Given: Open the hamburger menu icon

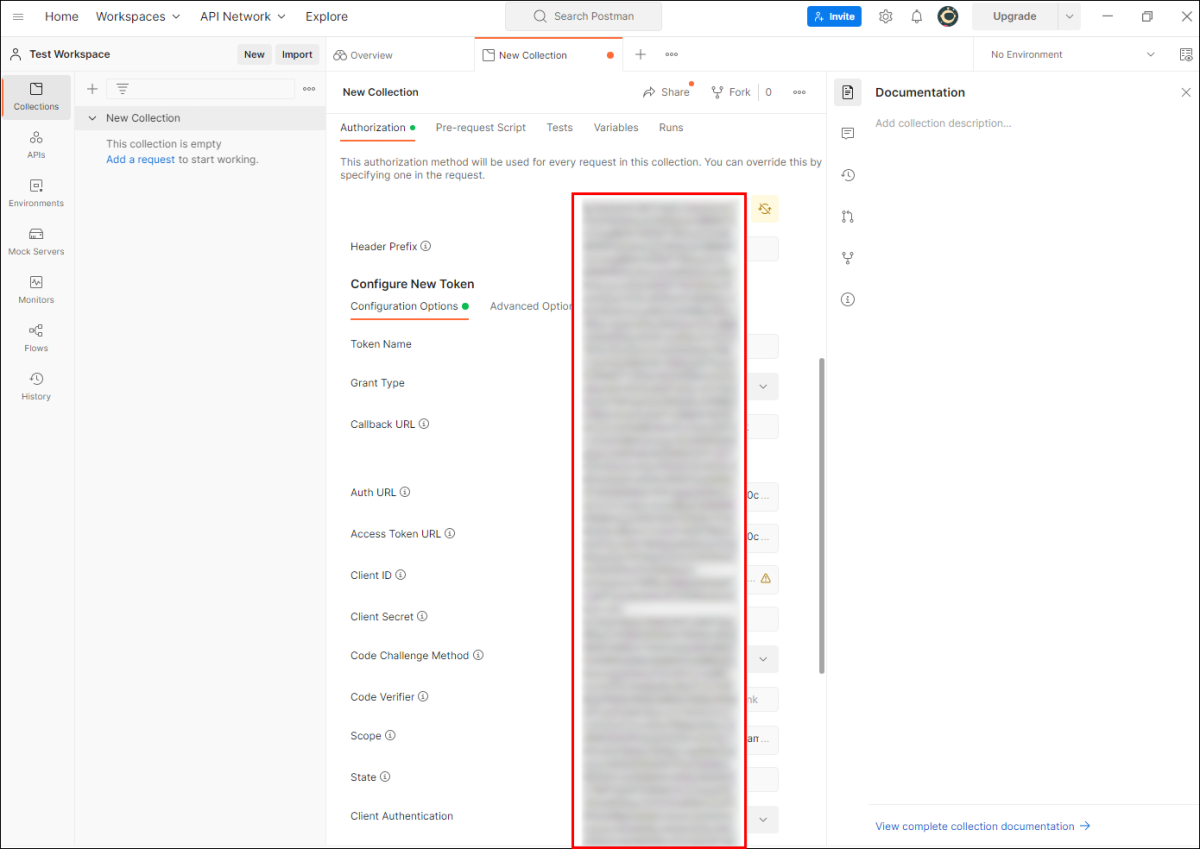Looking at the screenshot, I should [18, 17].
